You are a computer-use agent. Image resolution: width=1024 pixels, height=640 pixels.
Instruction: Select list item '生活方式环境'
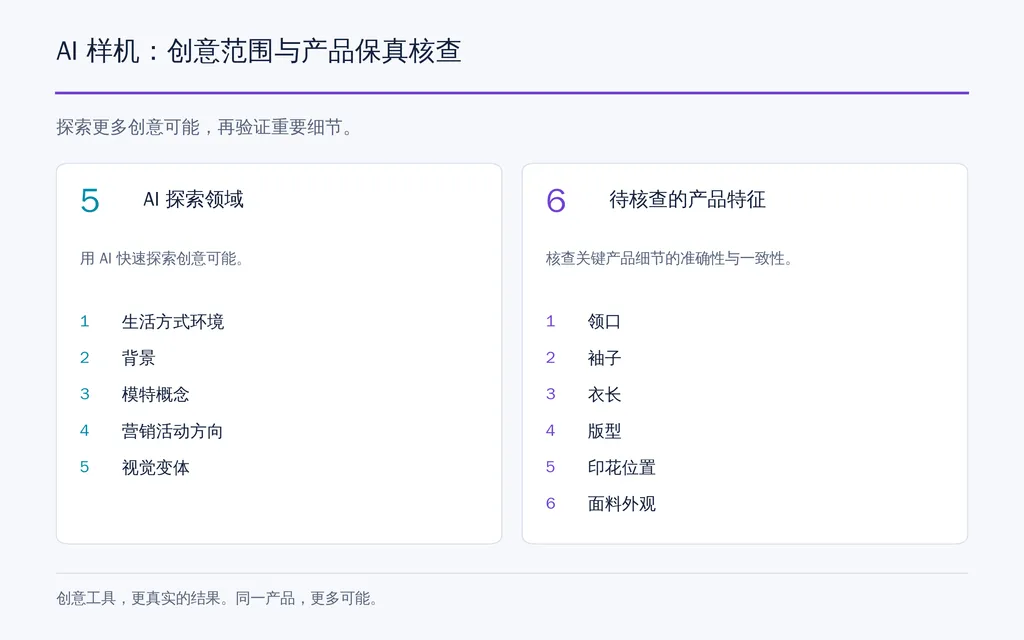173,321
